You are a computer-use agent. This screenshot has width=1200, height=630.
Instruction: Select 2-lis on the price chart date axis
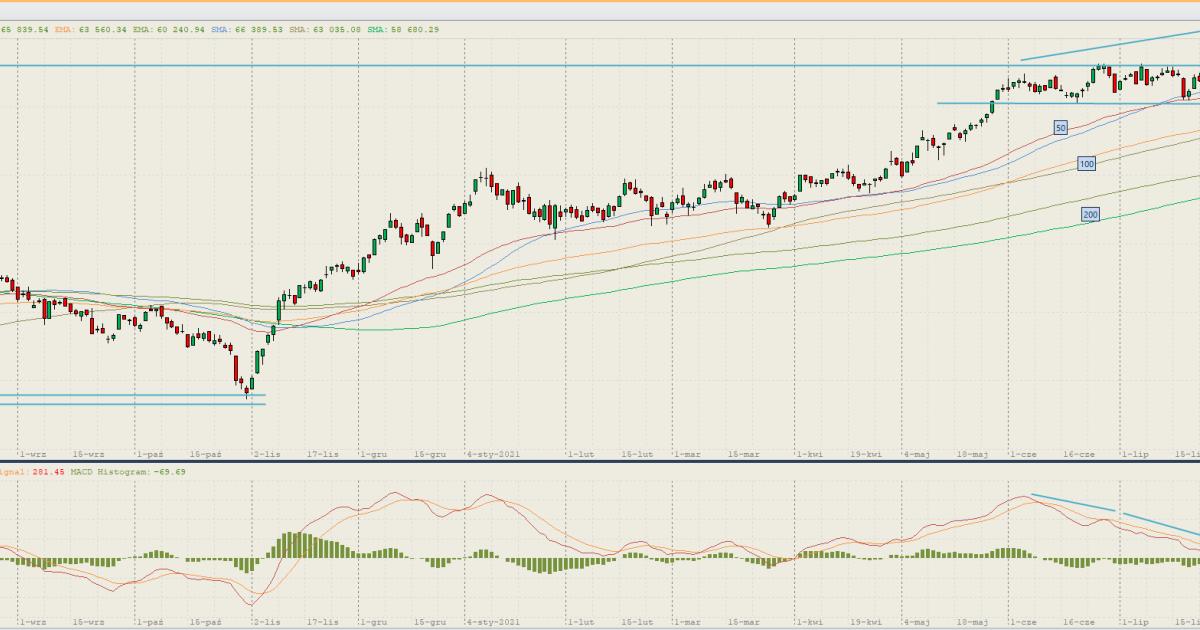pos(268,453)
